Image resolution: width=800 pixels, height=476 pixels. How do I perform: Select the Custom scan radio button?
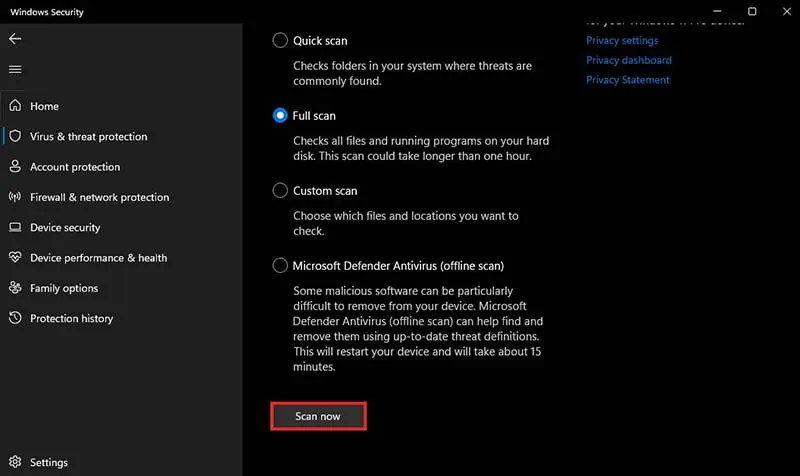click(280, 190)
